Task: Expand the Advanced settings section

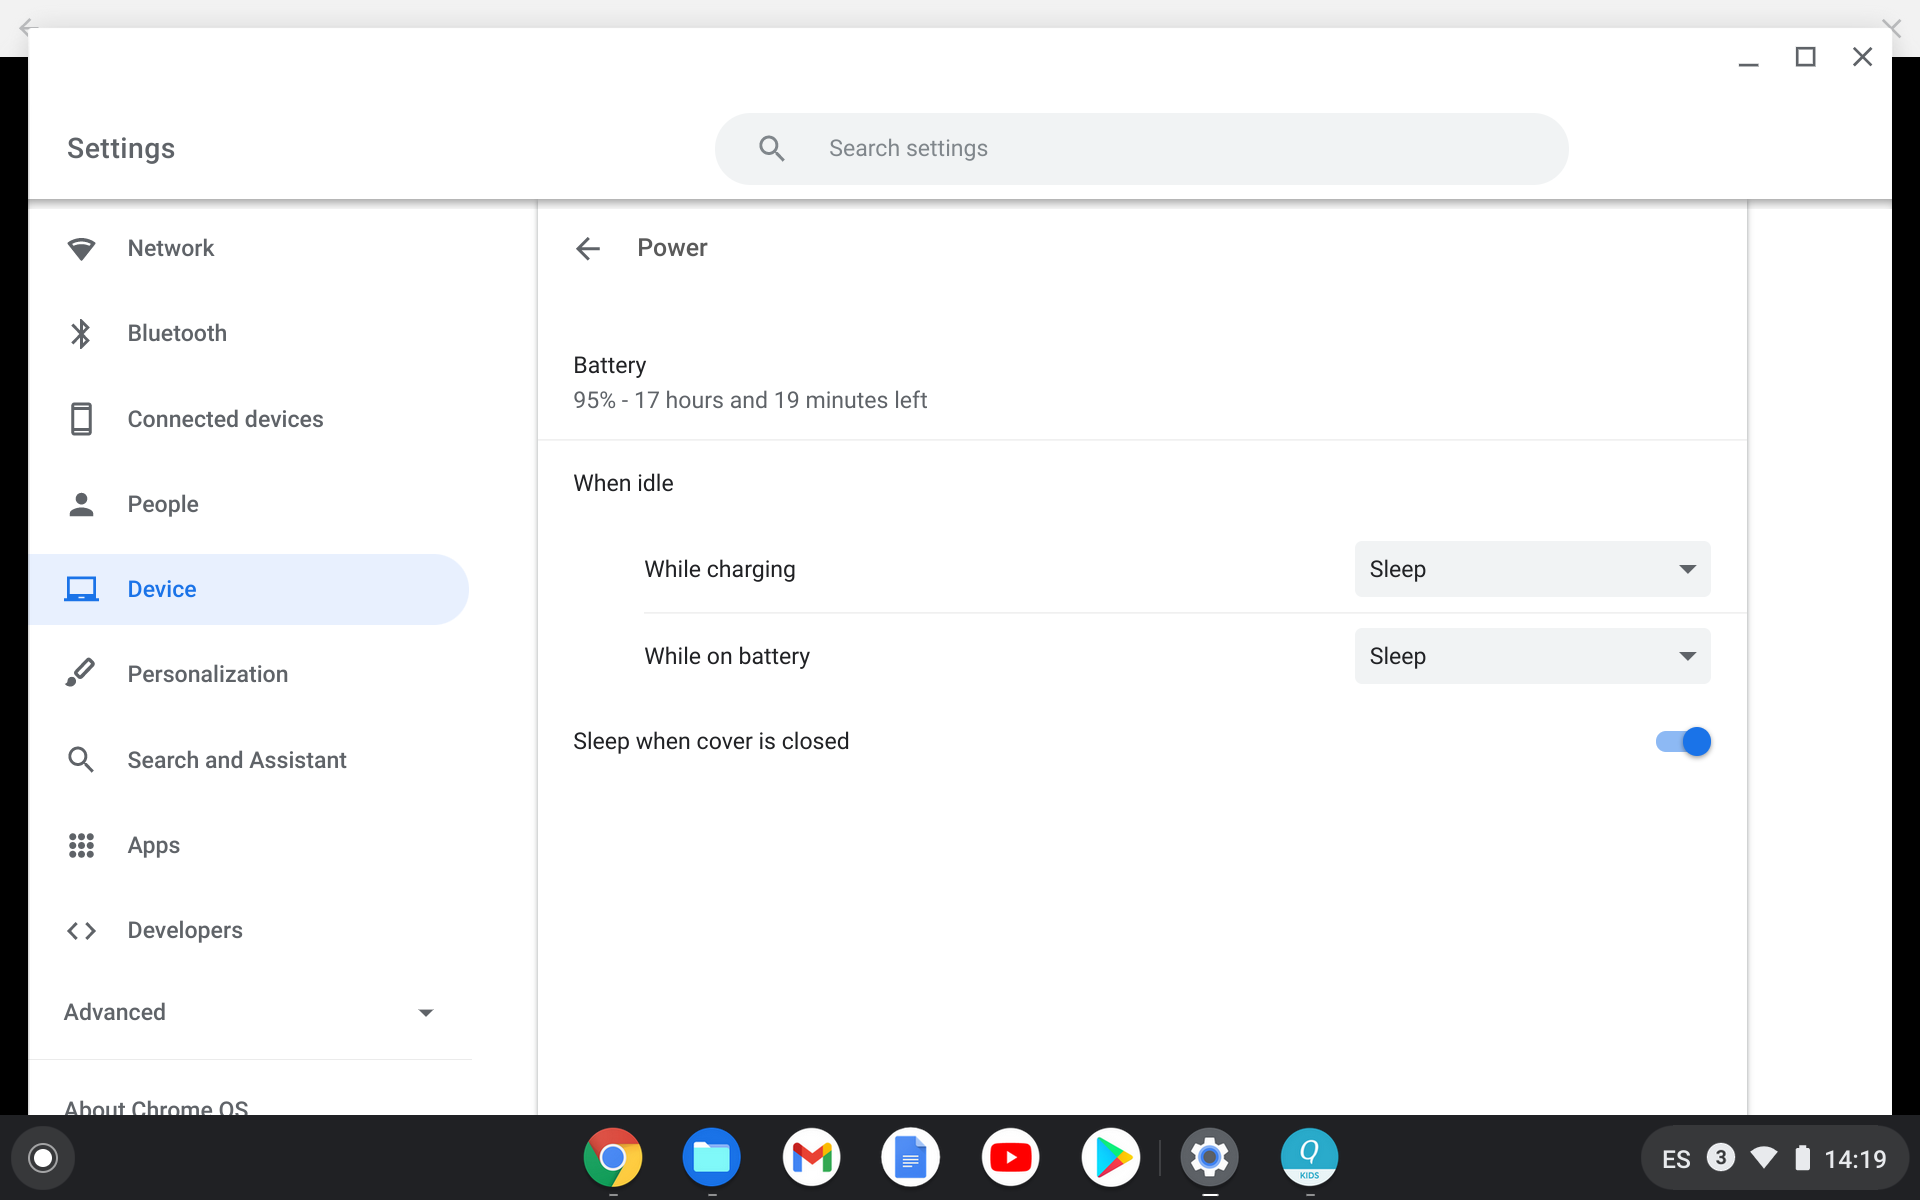Action: pyautogui.click(x=250, y=1012)
